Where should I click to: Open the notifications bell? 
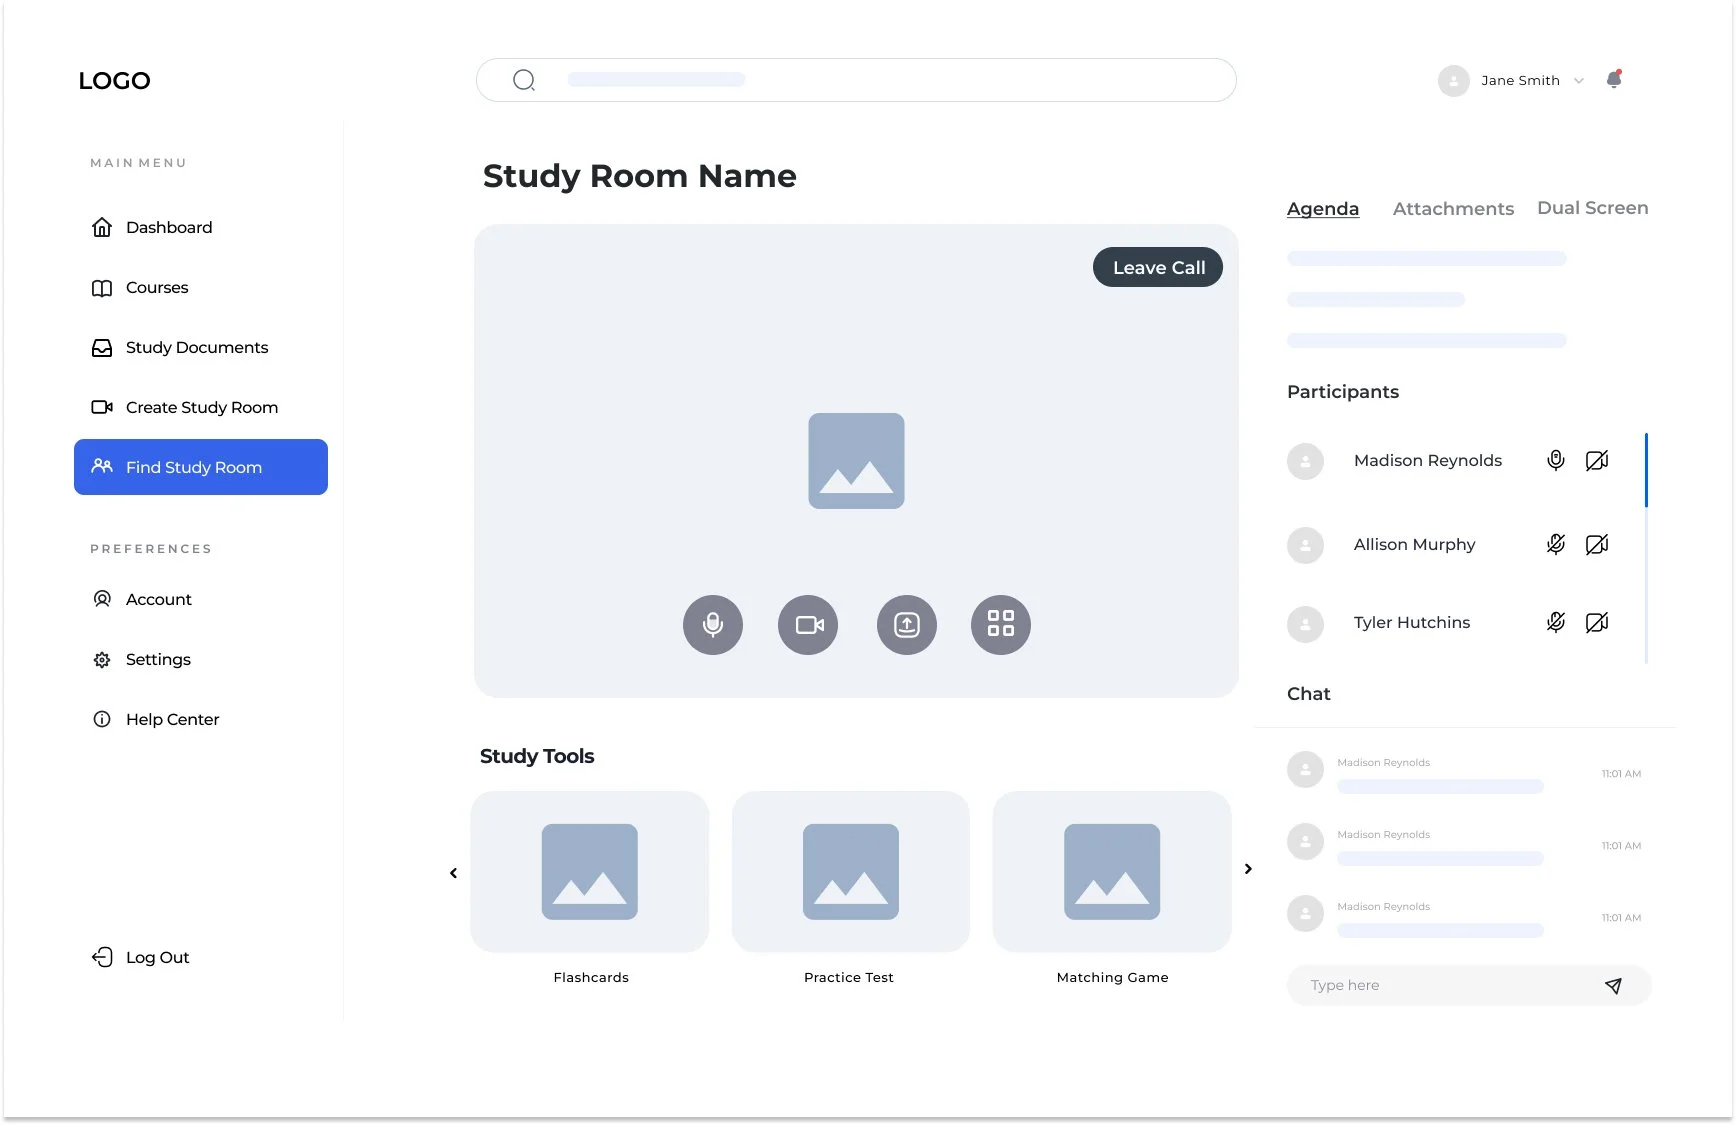(1614, 79)
